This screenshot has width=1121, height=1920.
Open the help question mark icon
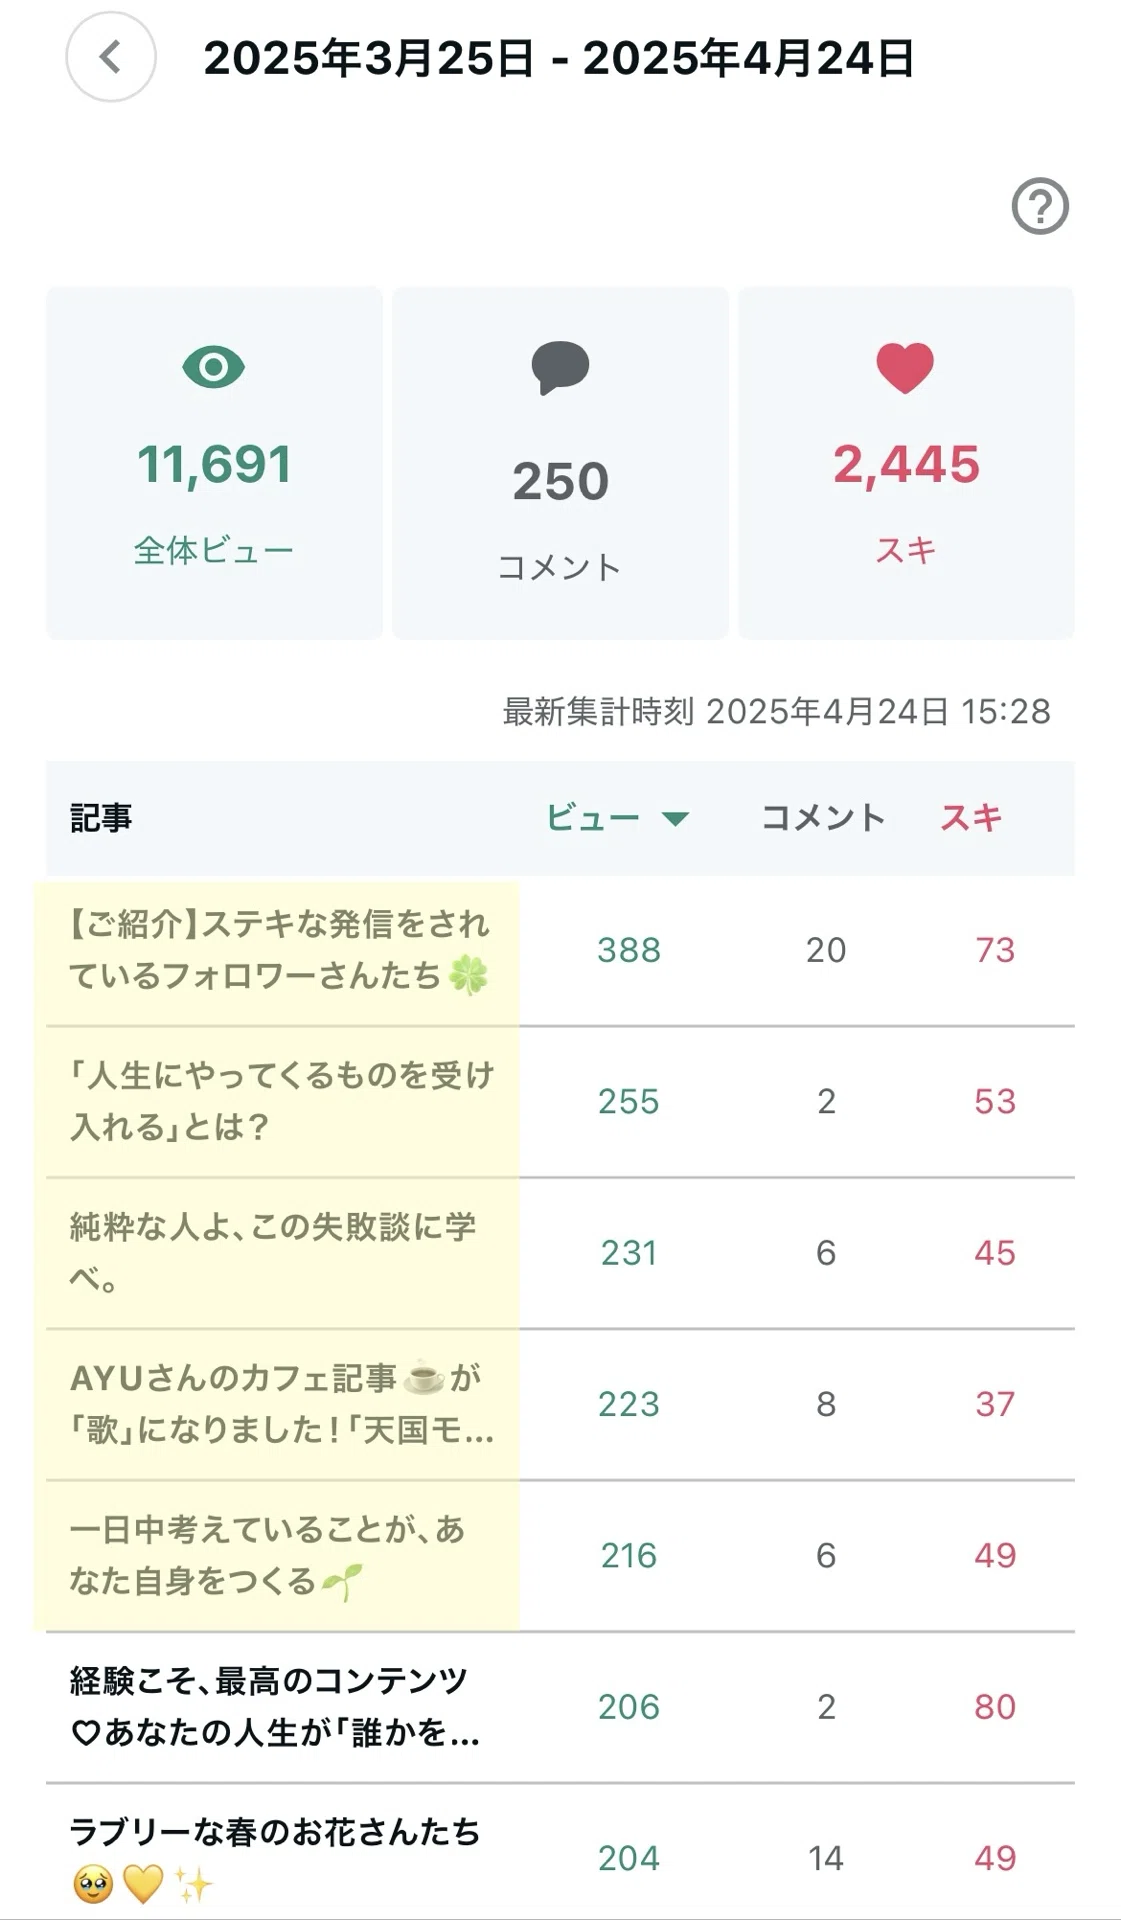[x=1040, y=206]
